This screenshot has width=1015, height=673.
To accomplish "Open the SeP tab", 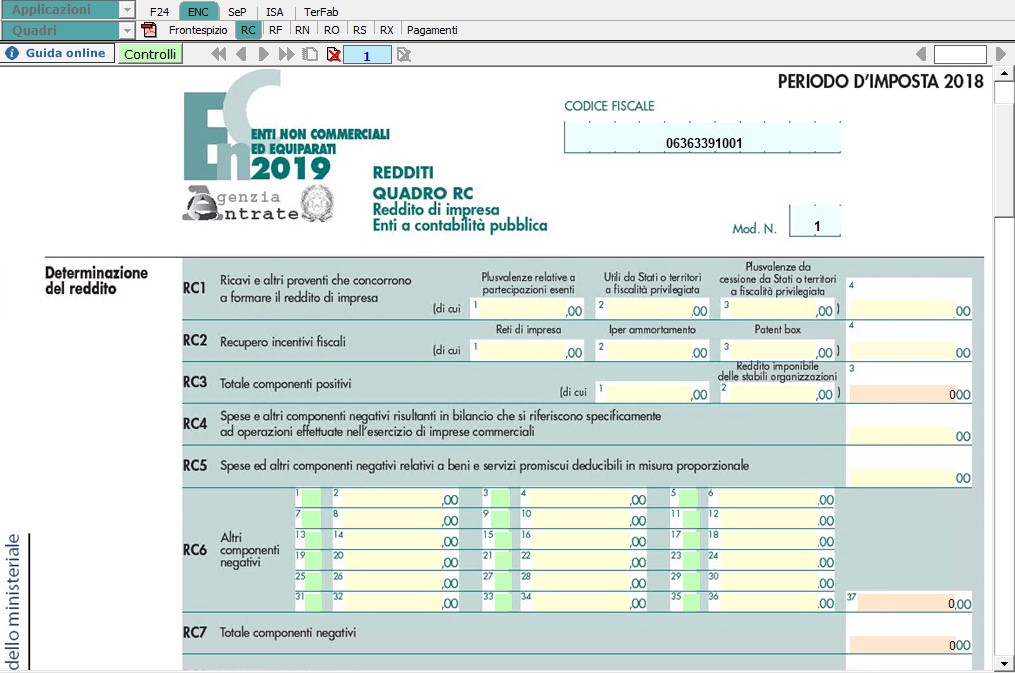I will pos(237,12).
